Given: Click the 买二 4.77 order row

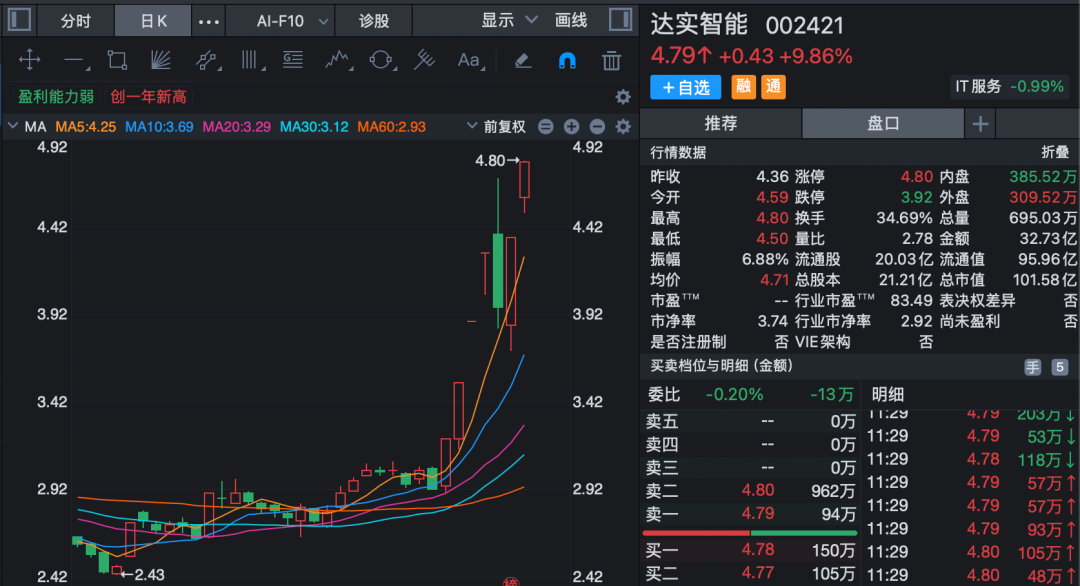Looking at the screenshot, I should 750,573.
